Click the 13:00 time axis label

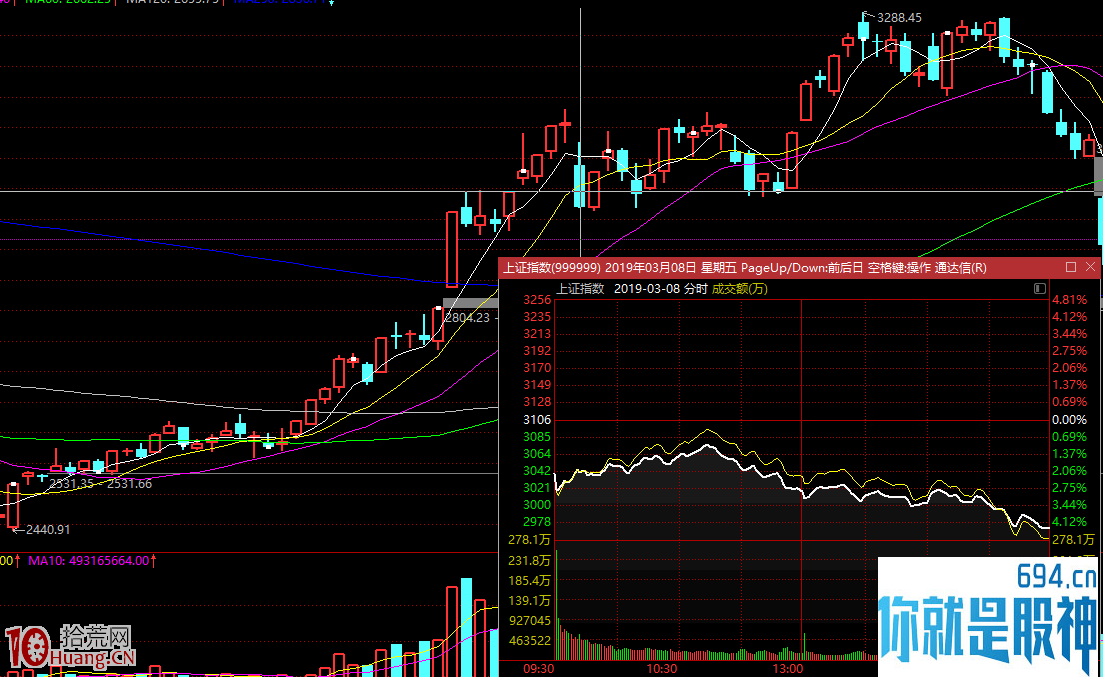tap(788, 669)
